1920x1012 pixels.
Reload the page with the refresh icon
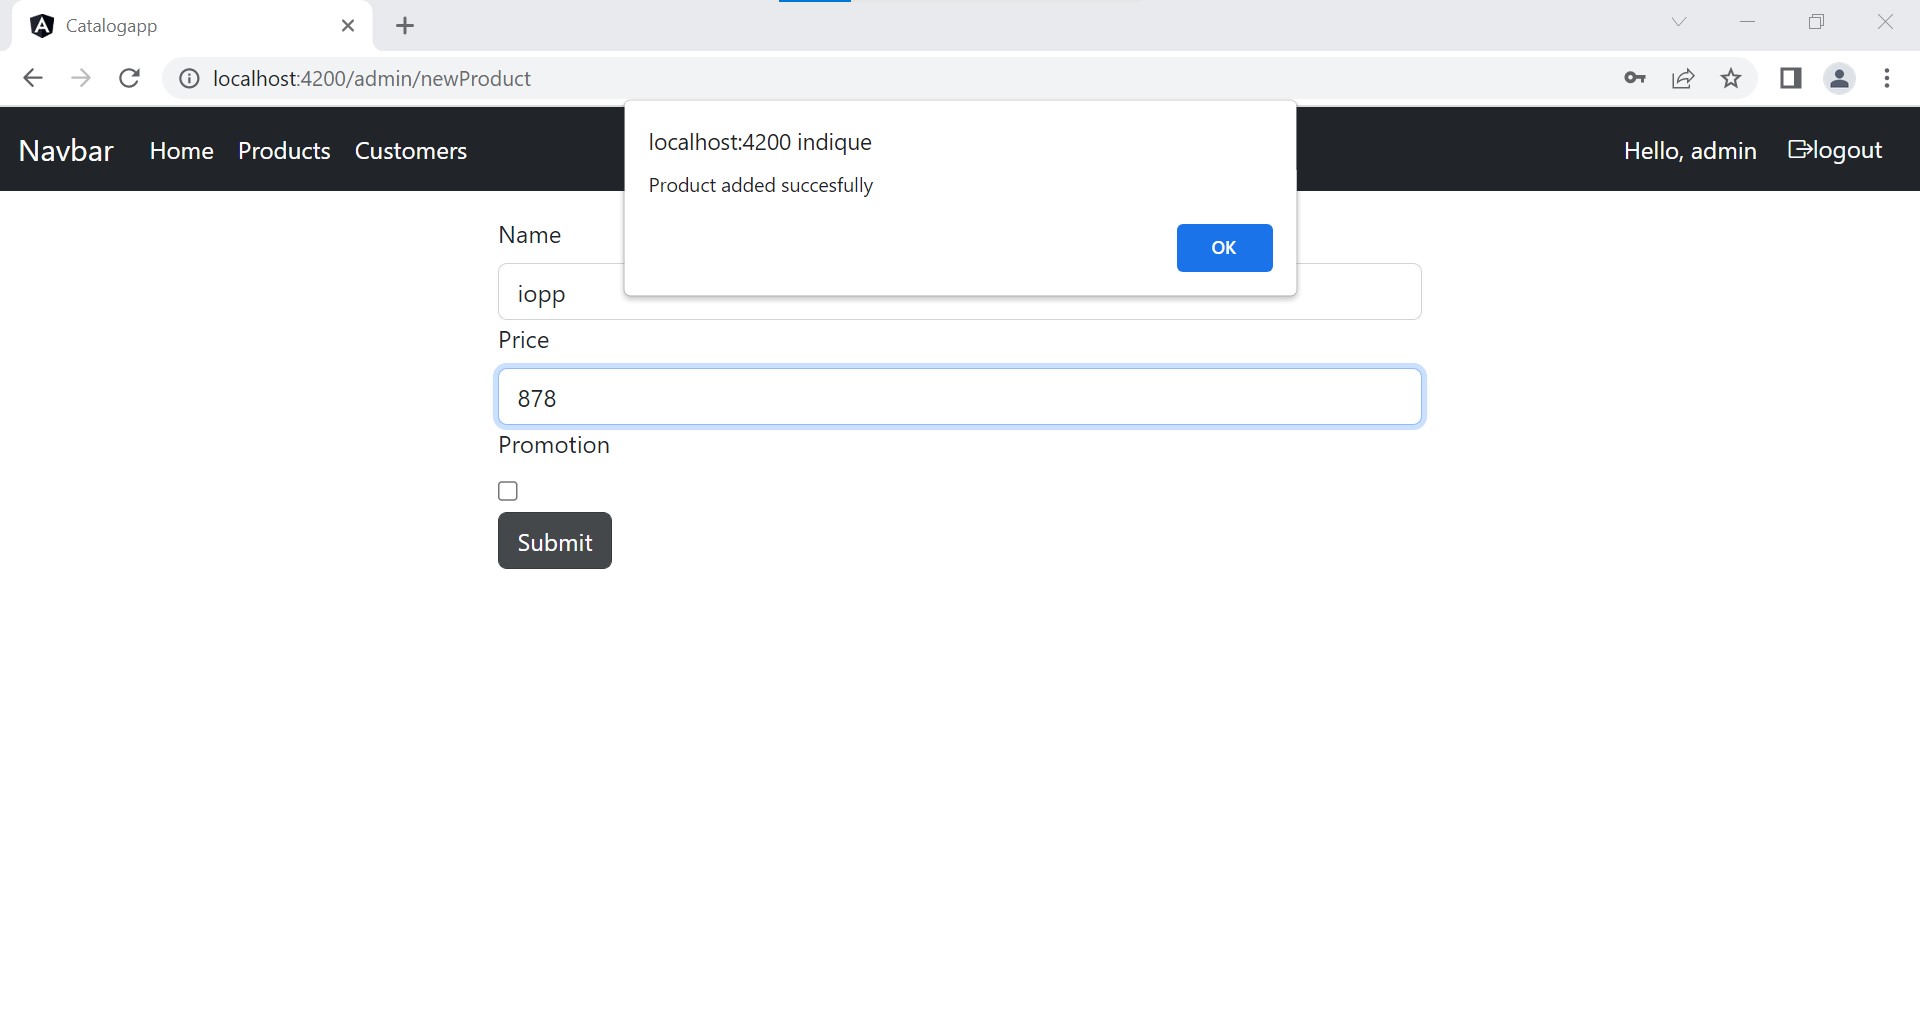129,78
